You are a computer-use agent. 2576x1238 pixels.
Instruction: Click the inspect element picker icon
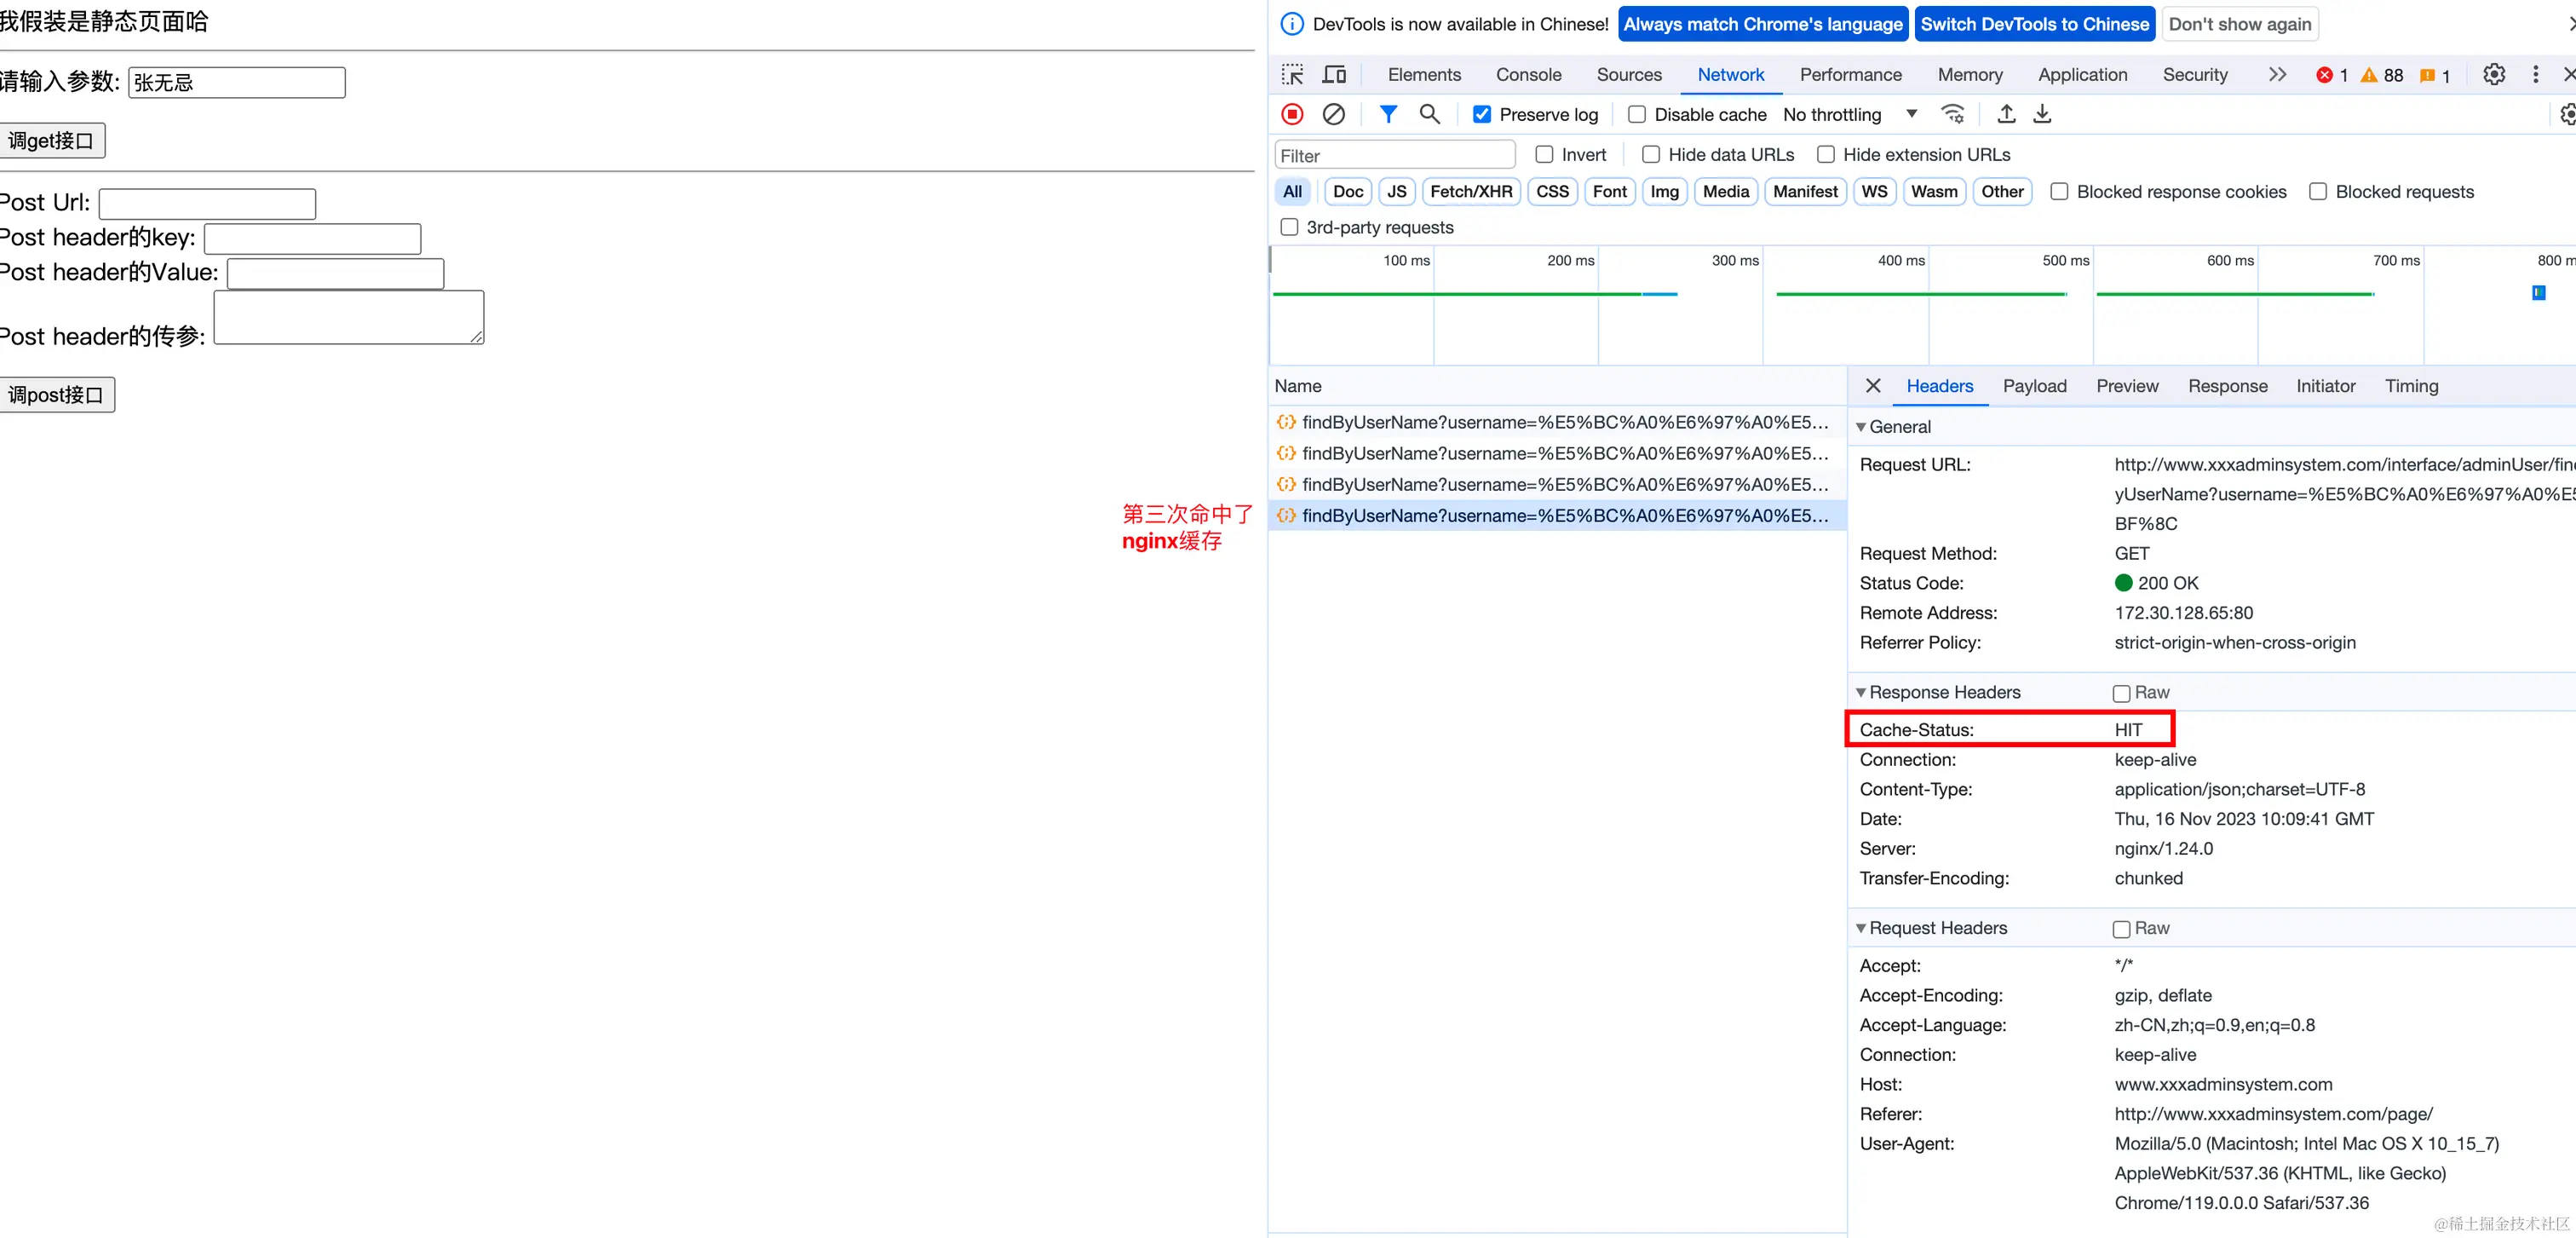[1292, 75]
